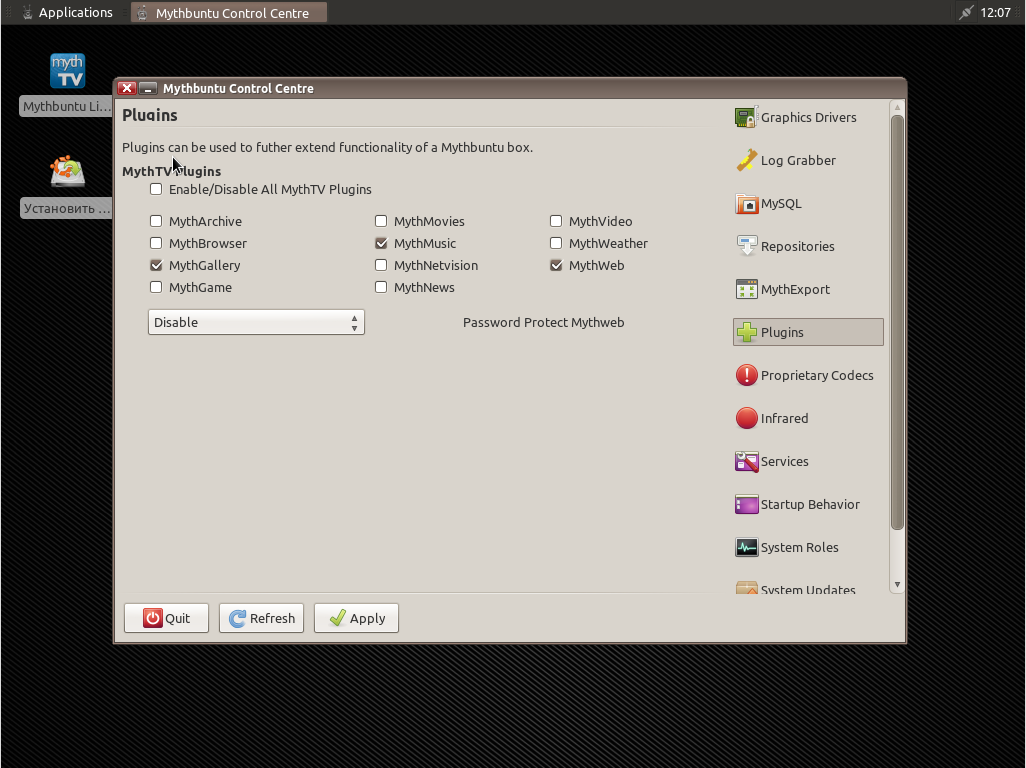1026x768 pixels.
Task: Switch to the Startup Behavior section
Action: (x=808, y=504)
